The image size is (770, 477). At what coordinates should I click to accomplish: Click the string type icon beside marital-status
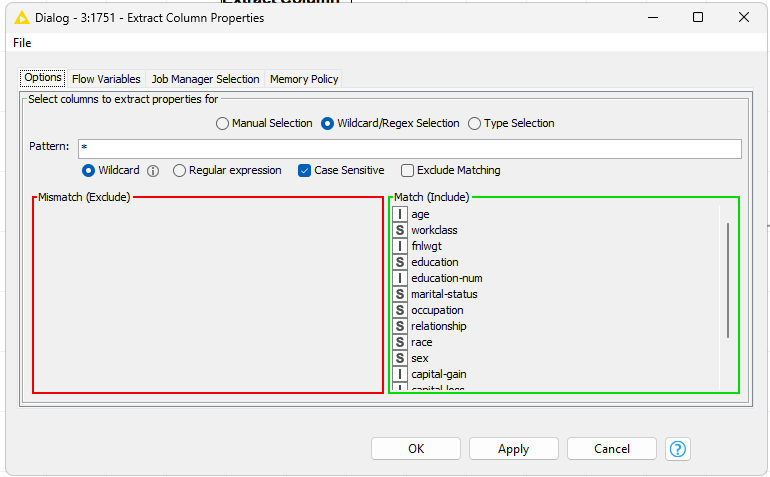click(400, 294)
